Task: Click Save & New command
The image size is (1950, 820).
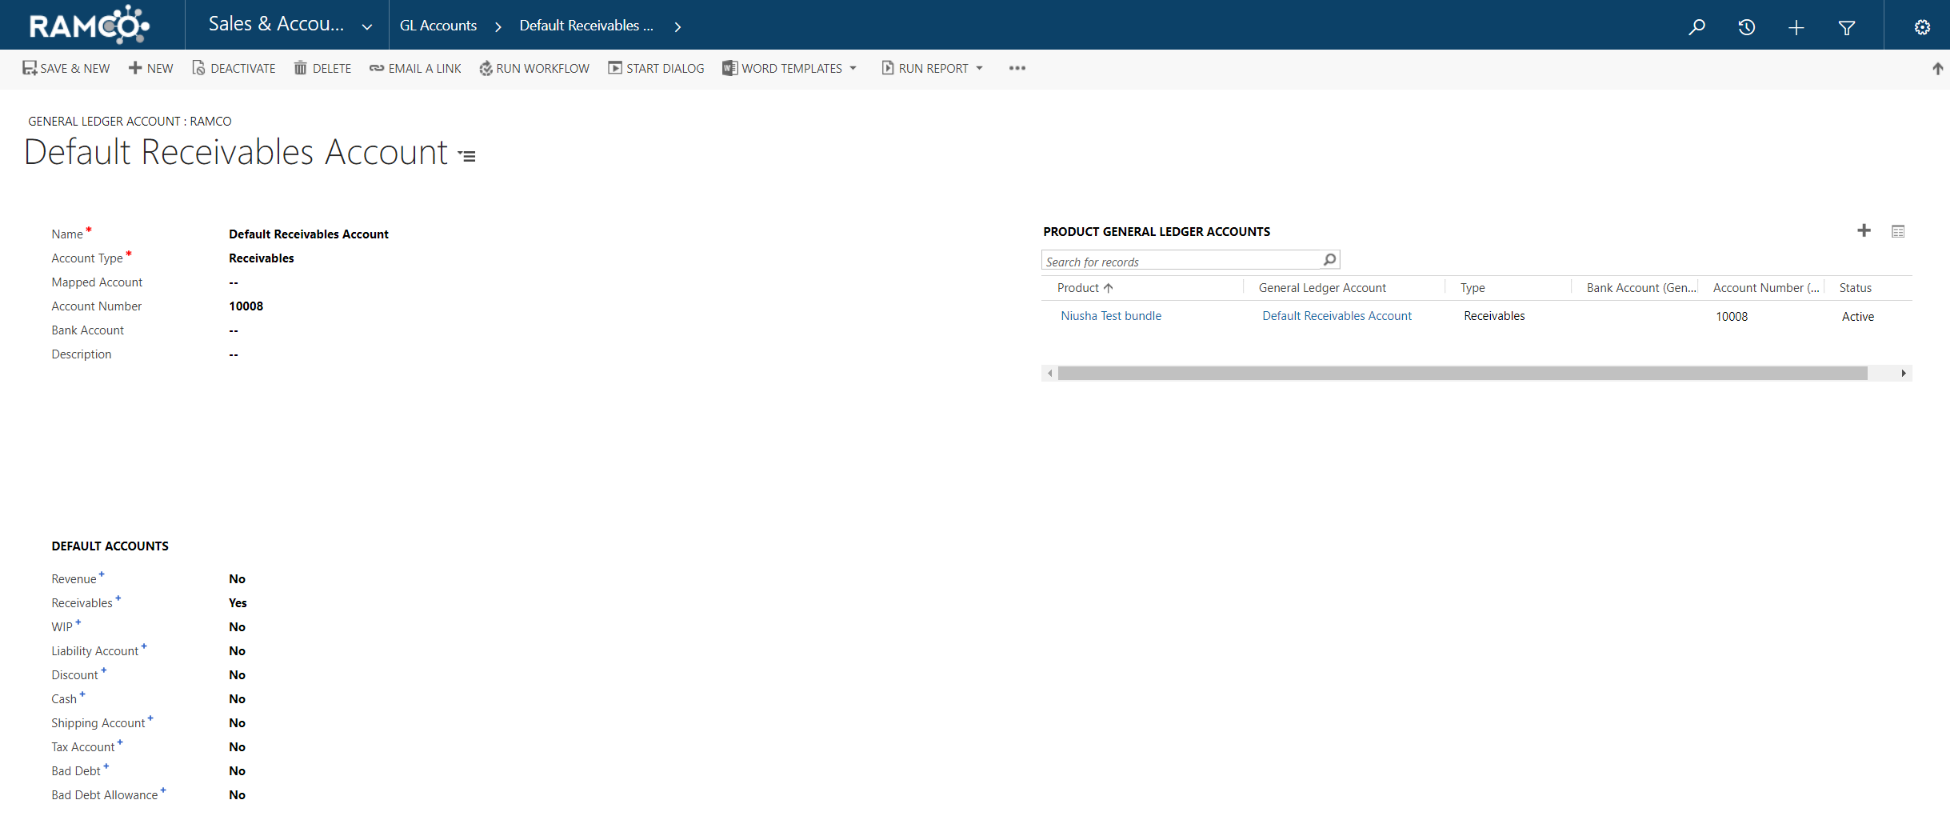Action: pyautogui.click(x=66, y=68)
